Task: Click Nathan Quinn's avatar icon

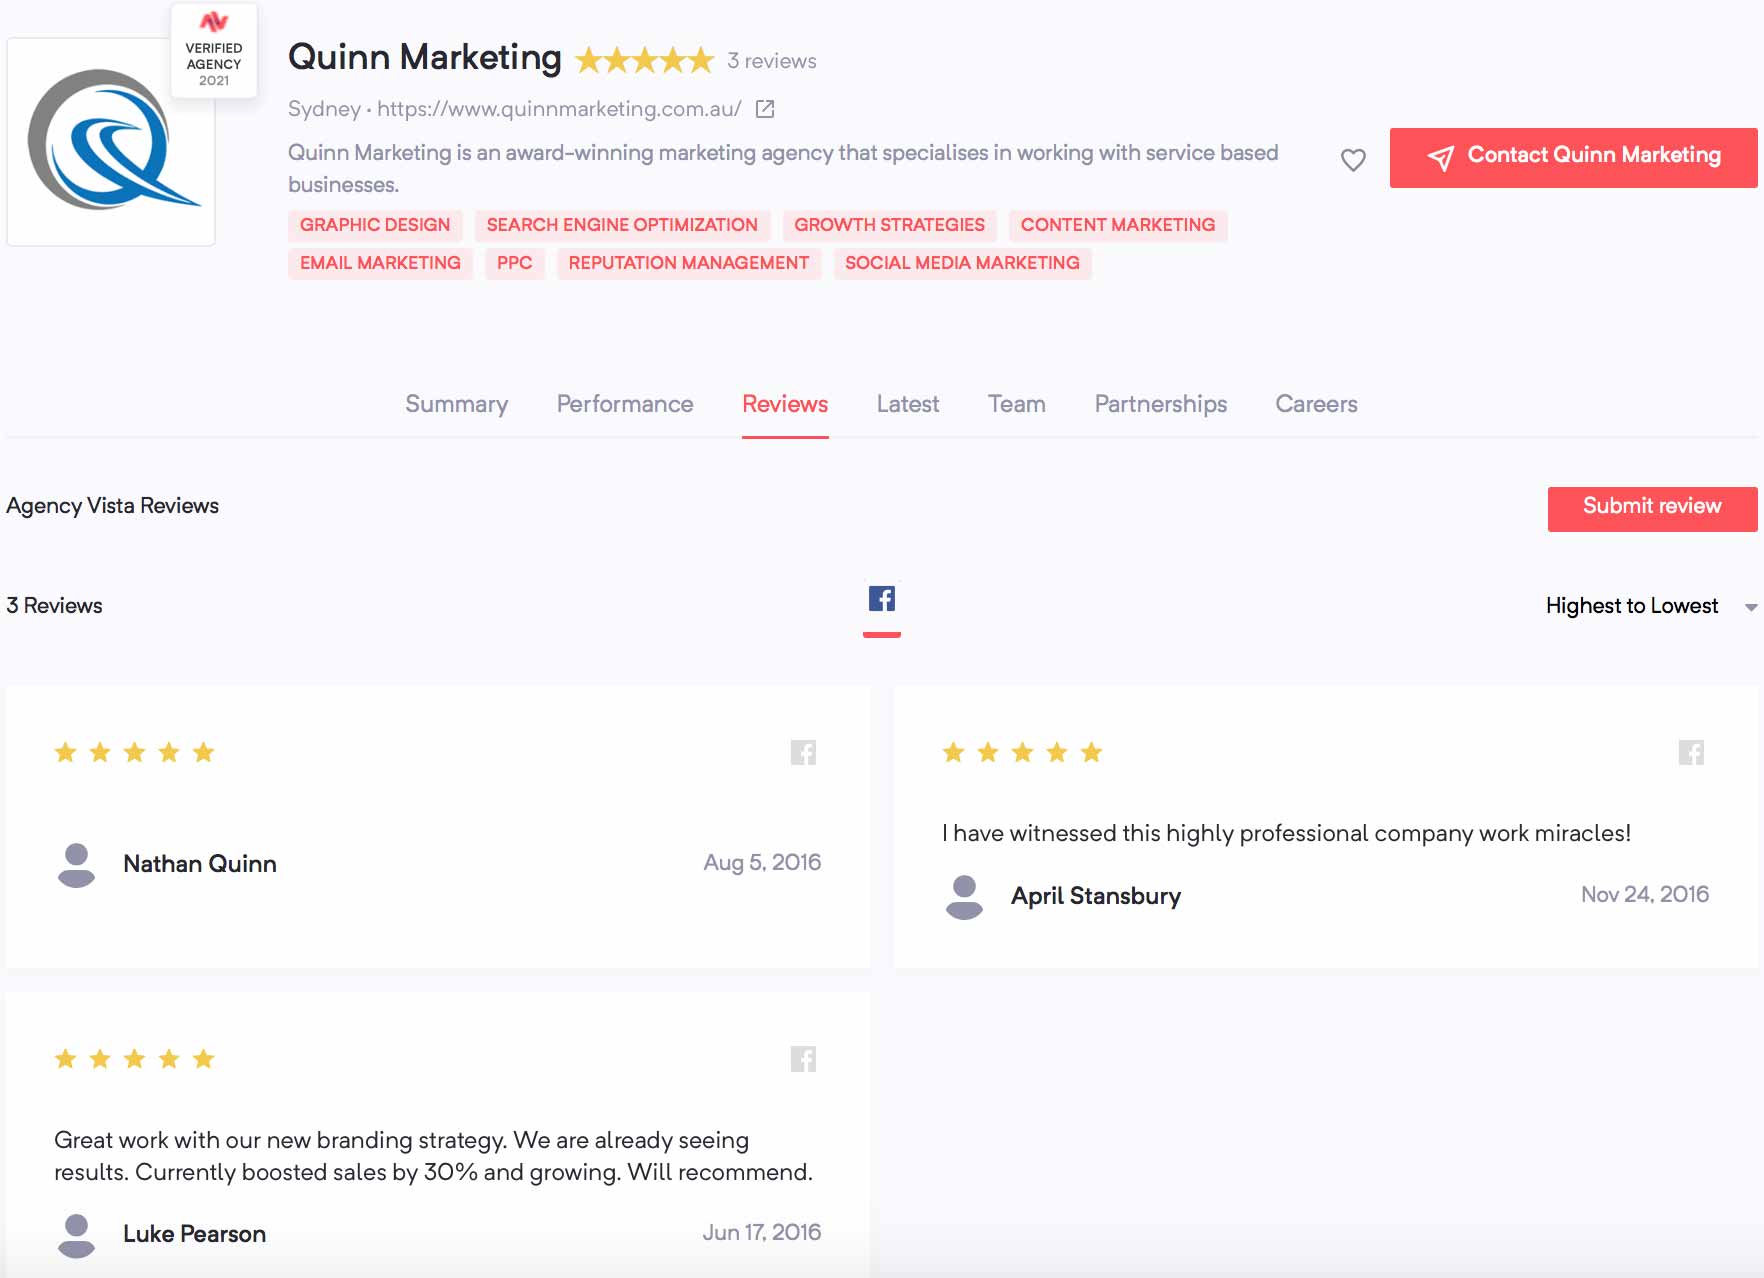Action: tap(76, 865)
